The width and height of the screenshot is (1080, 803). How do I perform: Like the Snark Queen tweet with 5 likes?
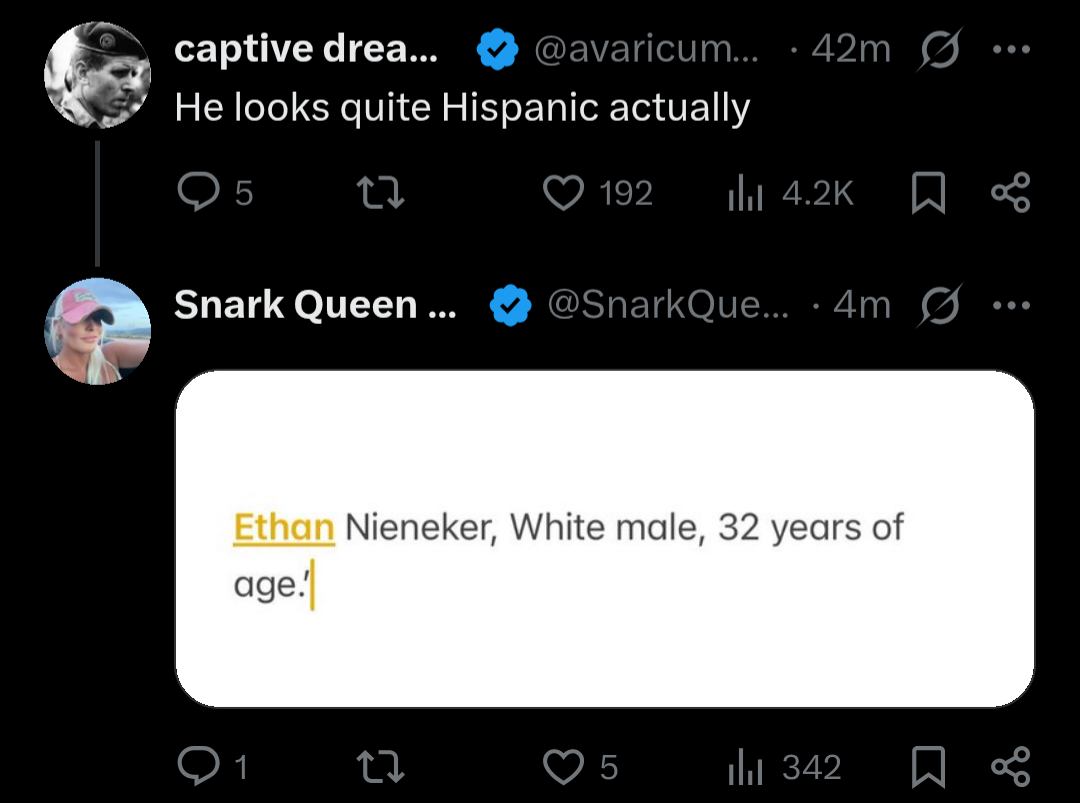click(563, 767)
